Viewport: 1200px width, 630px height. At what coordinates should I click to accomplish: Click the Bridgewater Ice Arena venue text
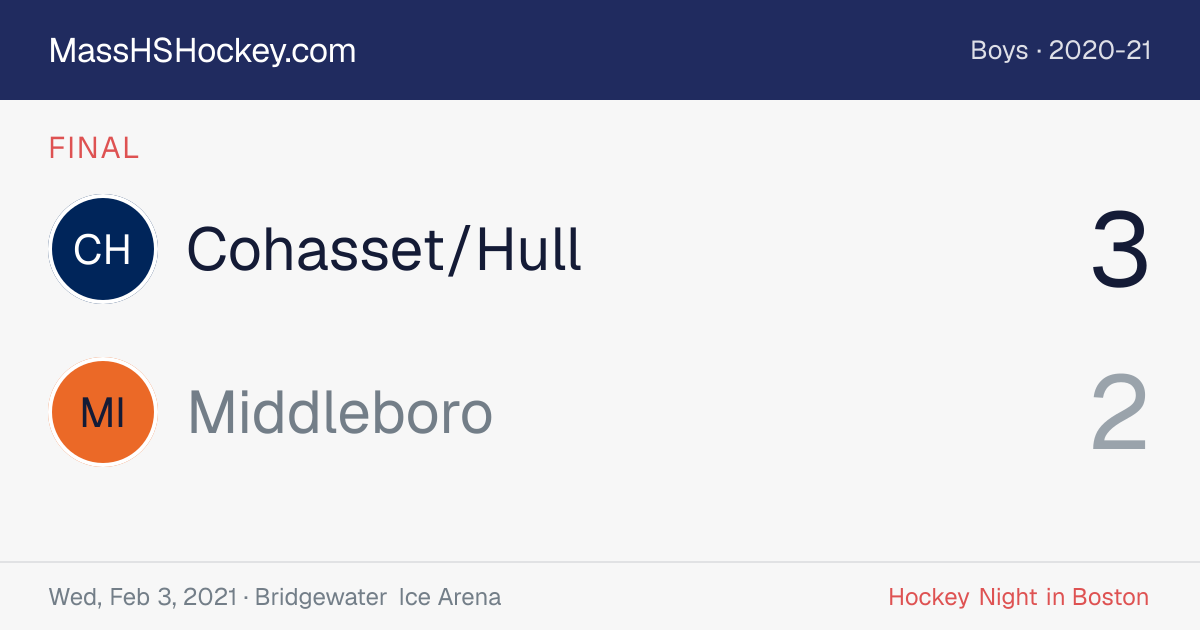tap(378, 597)
